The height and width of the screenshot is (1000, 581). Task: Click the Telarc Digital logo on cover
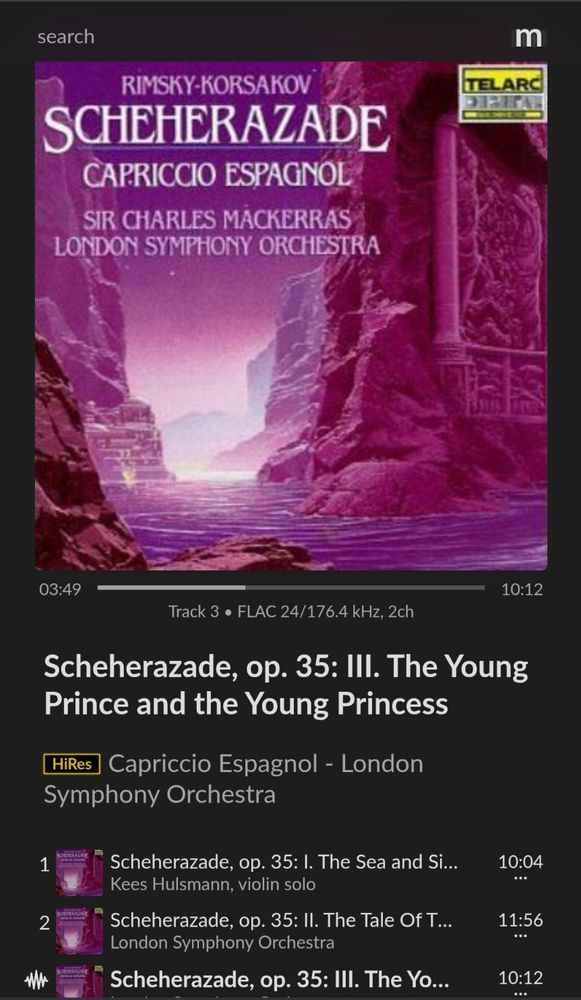click(x=503, y=94)
